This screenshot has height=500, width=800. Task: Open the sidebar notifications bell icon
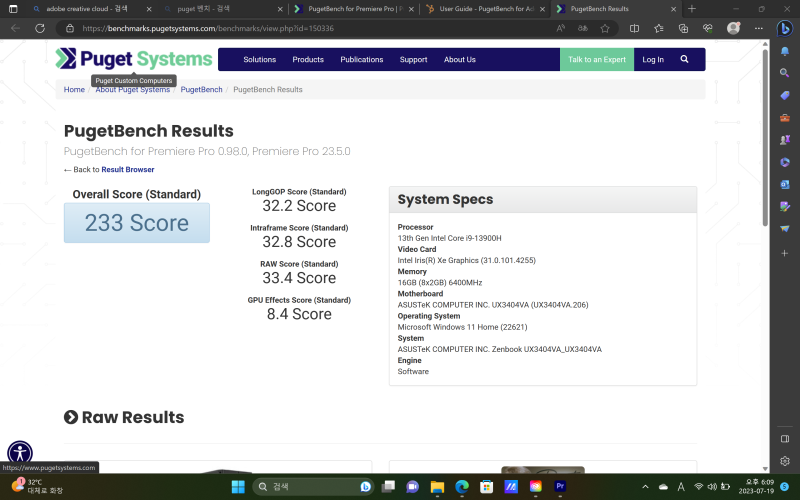point(785,51)
